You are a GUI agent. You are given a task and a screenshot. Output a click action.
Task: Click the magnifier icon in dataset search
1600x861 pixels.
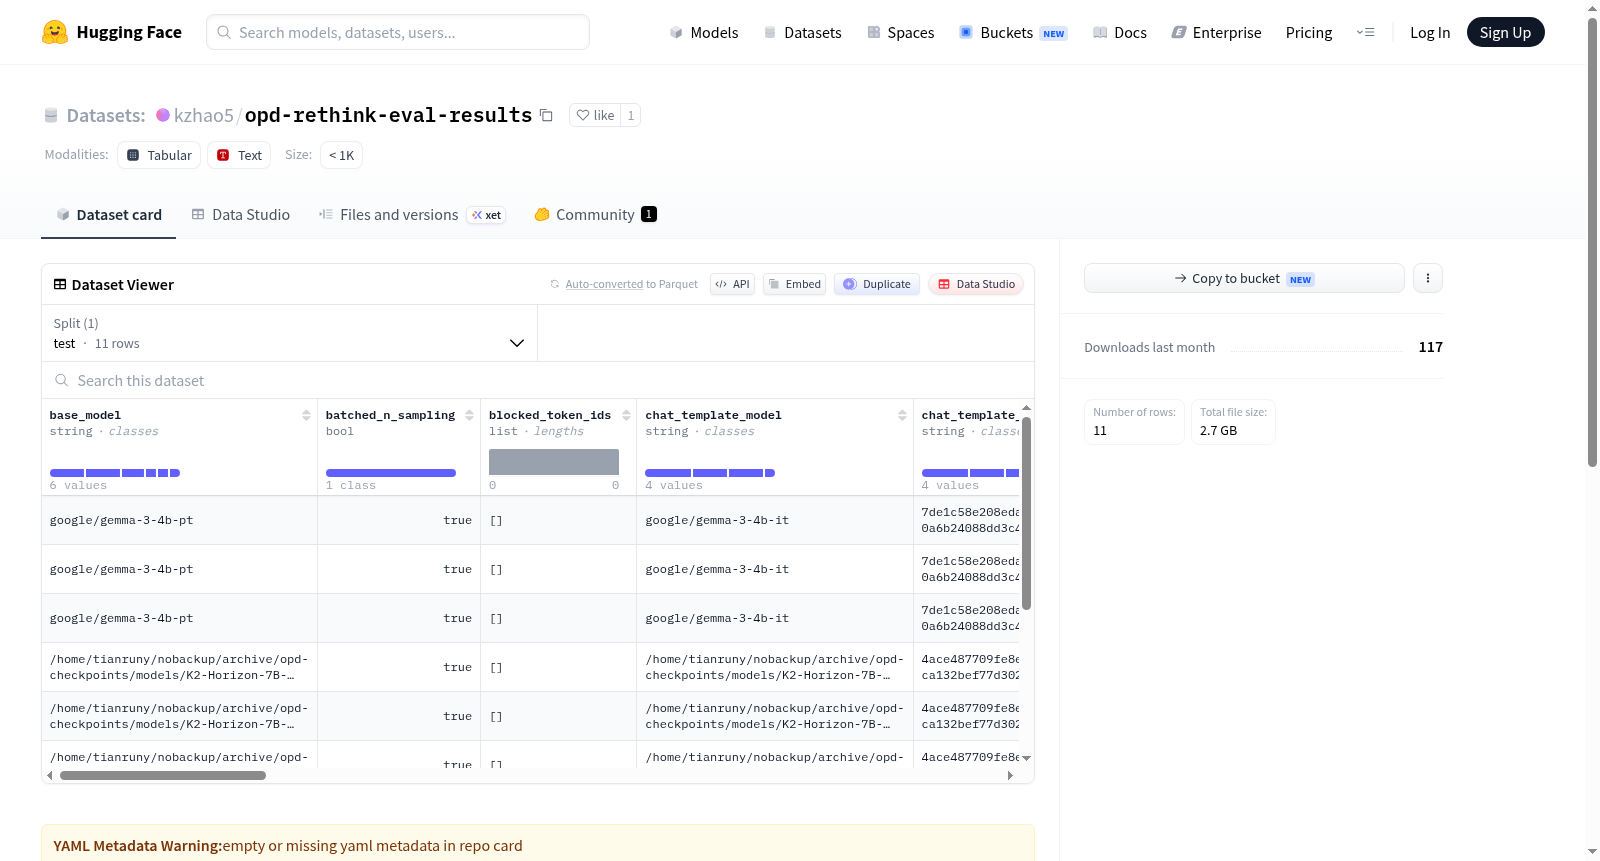62,380
